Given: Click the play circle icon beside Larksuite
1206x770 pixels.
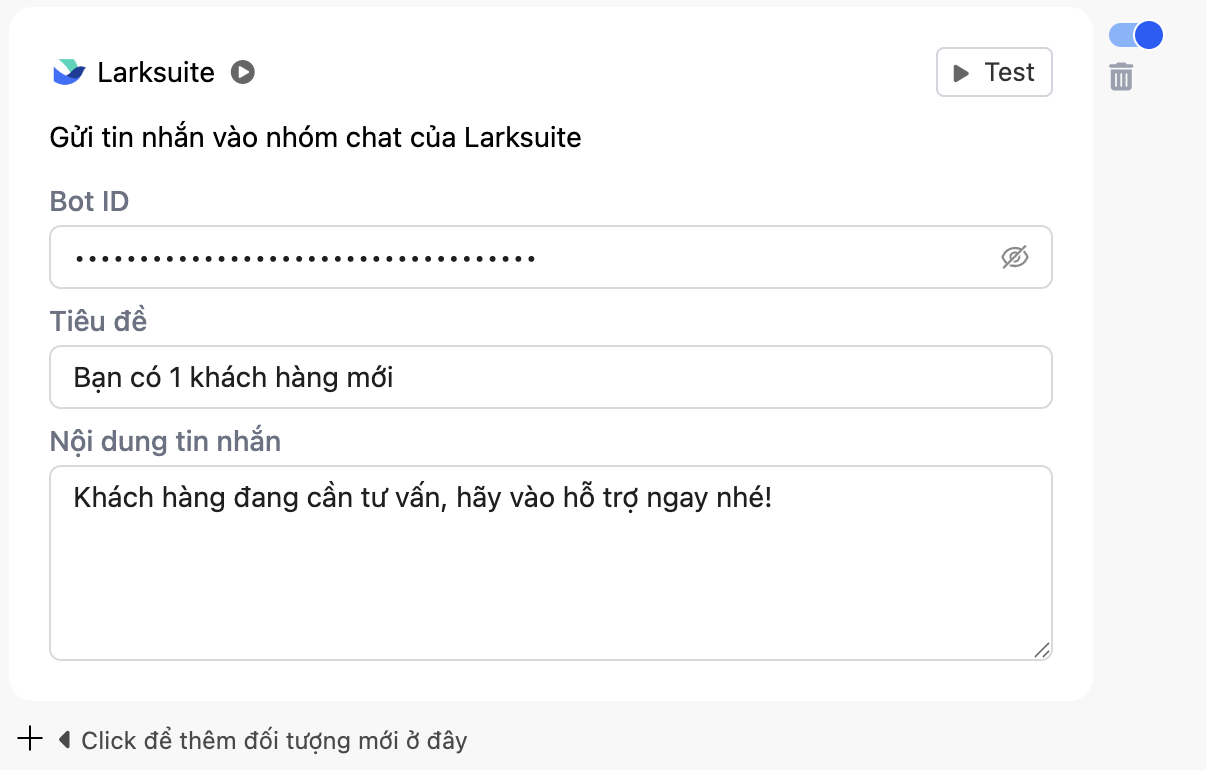Looking at the screenshot, I should [243, 73].
